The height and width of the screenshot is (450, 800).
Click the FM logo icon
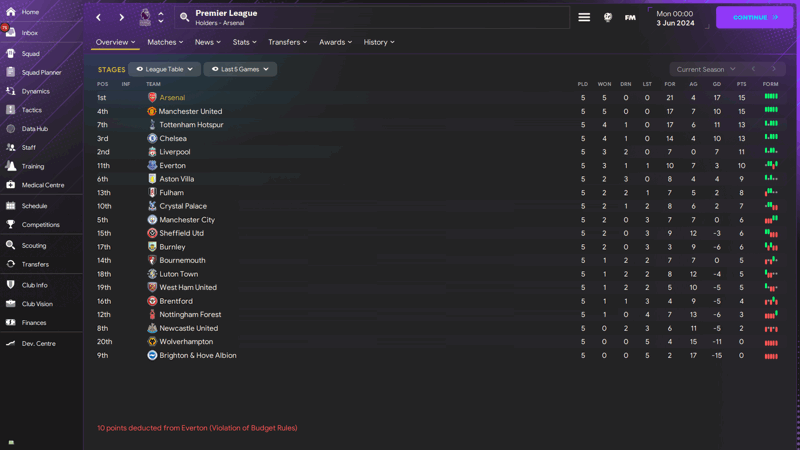pos(630,17)
